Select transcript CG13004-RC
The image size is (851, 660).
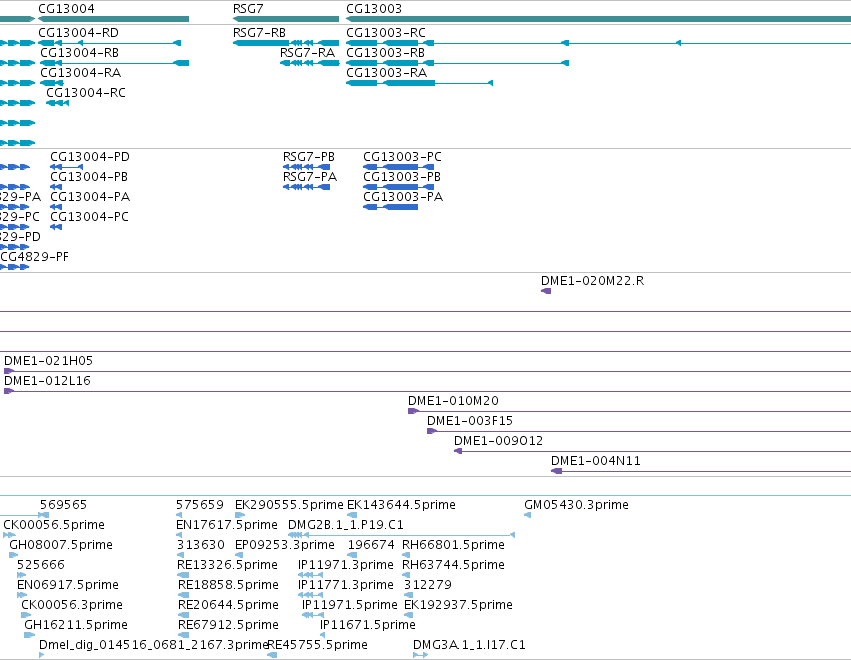tap(86, 93)
